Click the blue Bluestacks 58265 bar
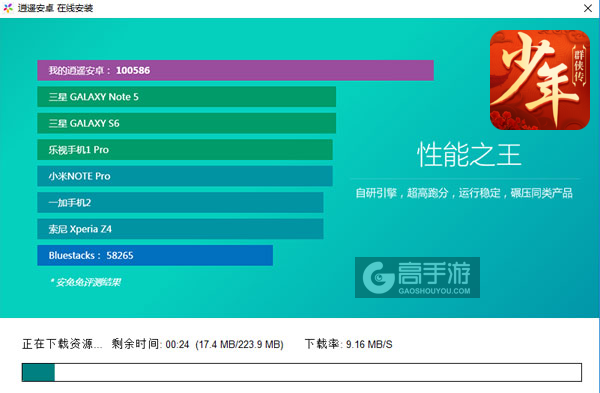 click(x=155, y=255)
